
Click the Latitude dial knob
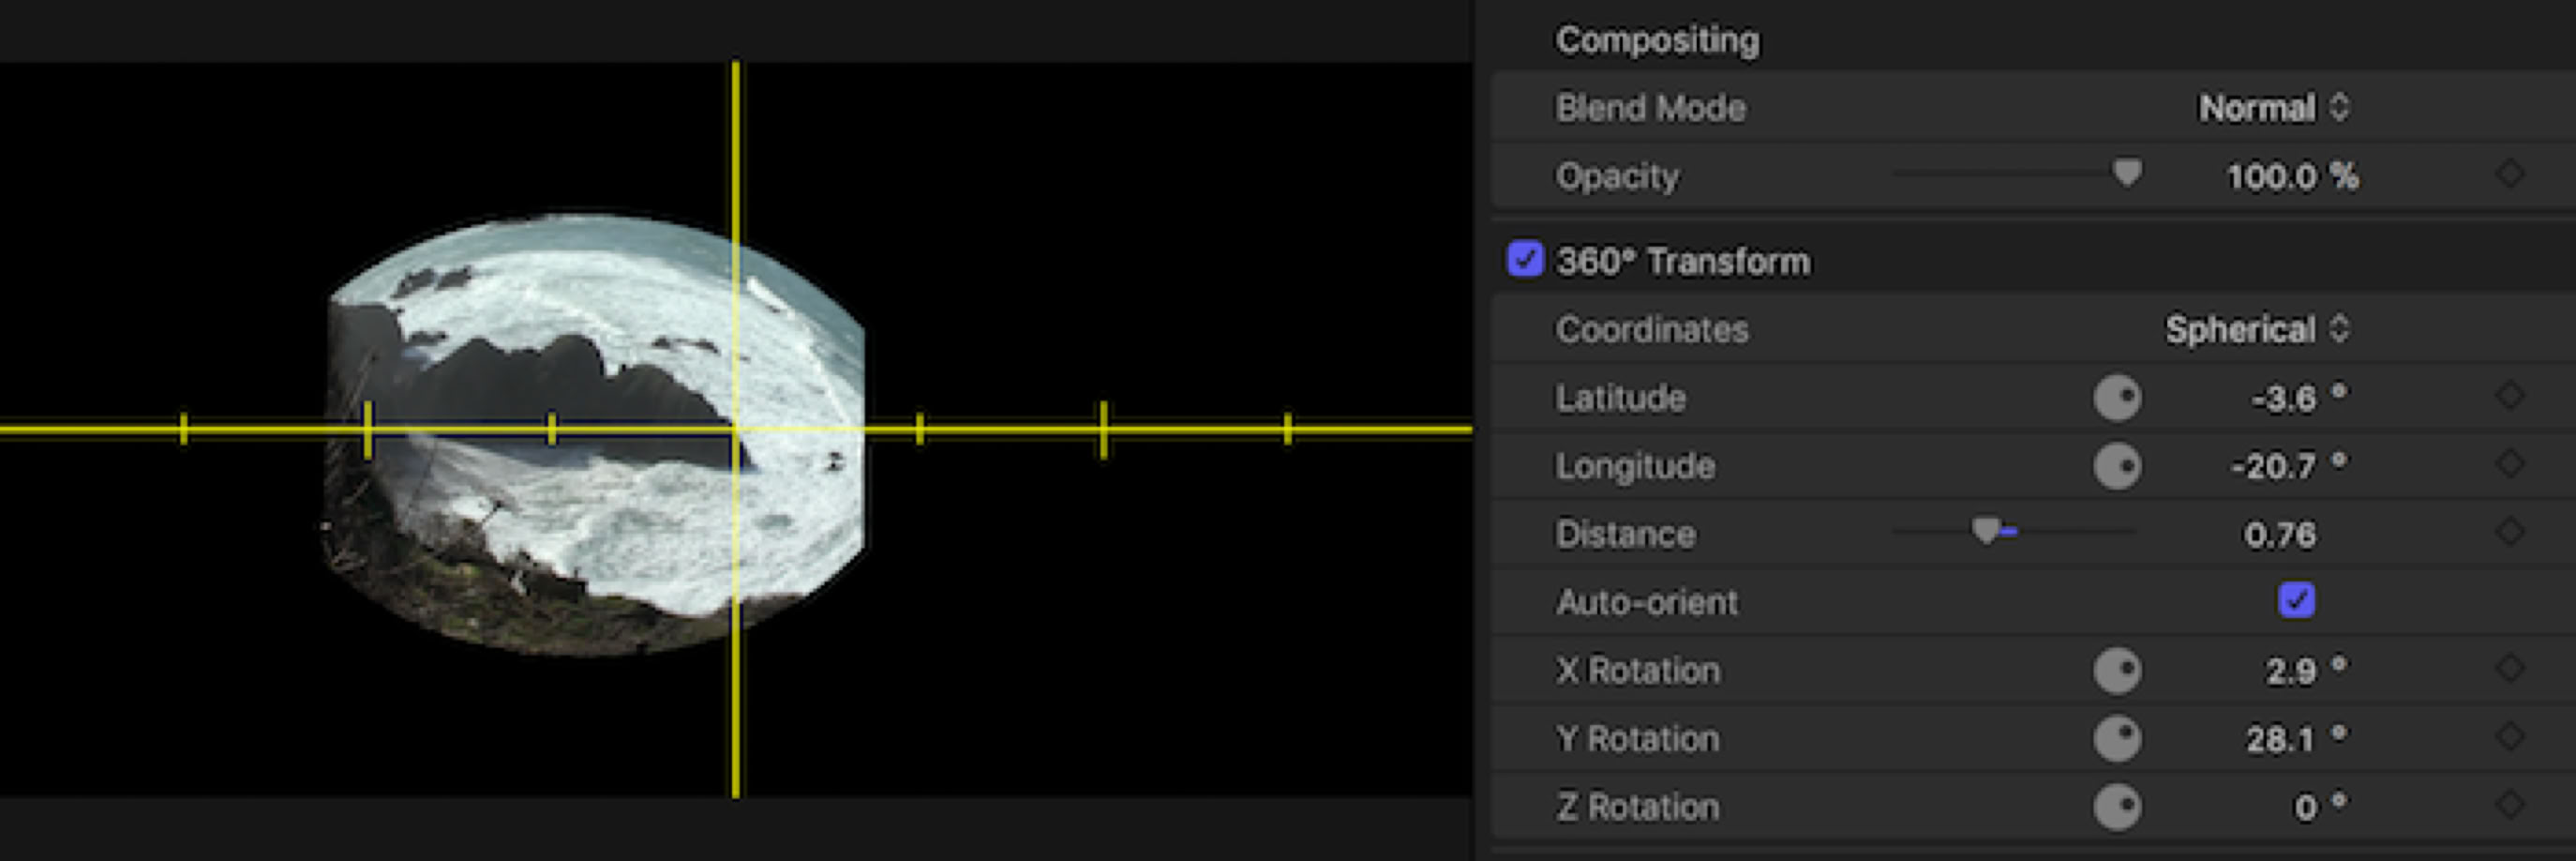[x=2116, y=398]
